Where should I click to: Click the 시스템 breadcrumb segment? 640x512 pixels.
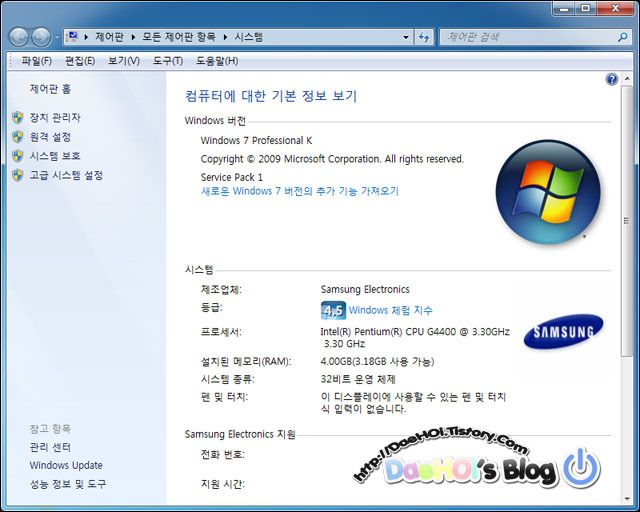coord(249,37)
